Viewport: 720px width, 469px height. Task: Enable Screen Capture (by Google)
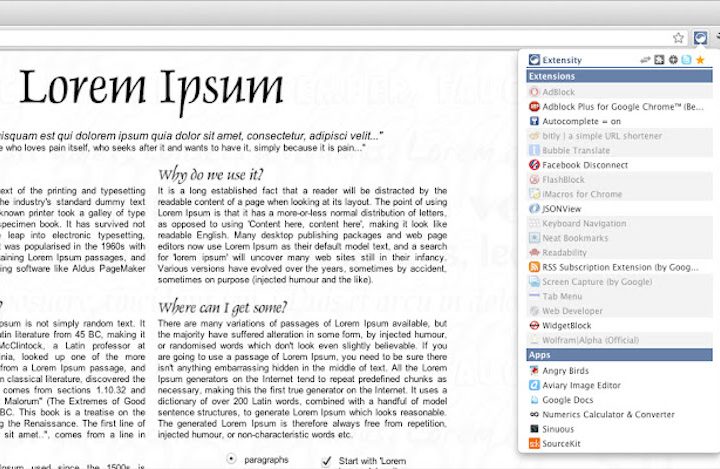point(619,282)
